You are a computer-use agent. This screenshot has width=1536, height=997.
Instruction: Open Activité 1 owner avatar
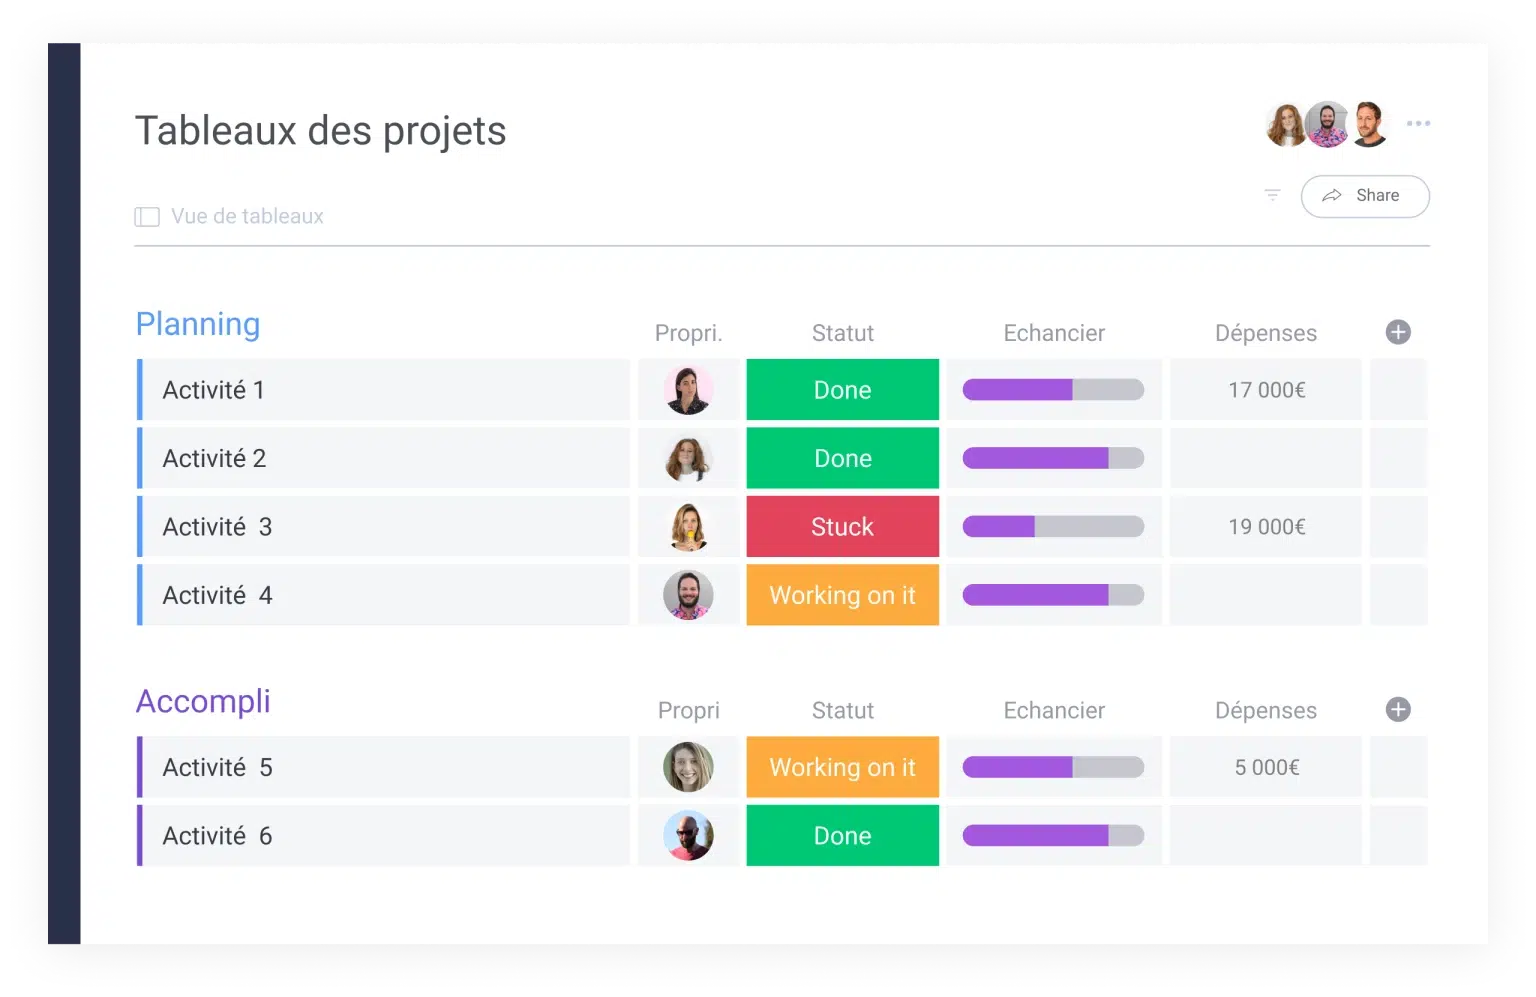pyautogui.click(x=688, y=390)
